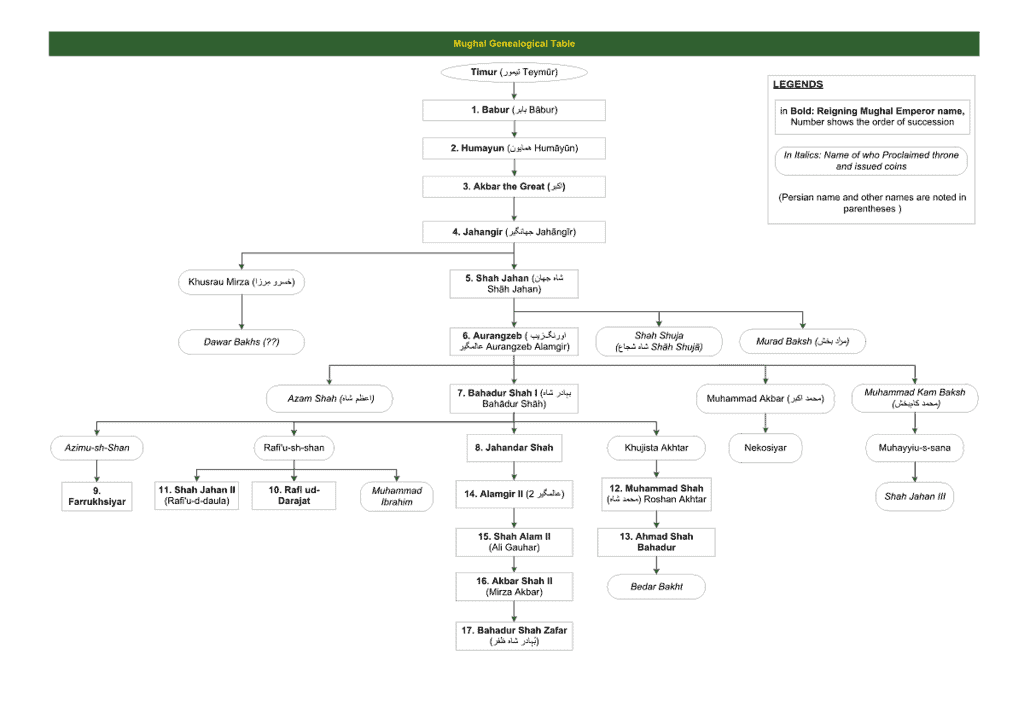Click the 4. Jahangir box

[x=514, y=232]
